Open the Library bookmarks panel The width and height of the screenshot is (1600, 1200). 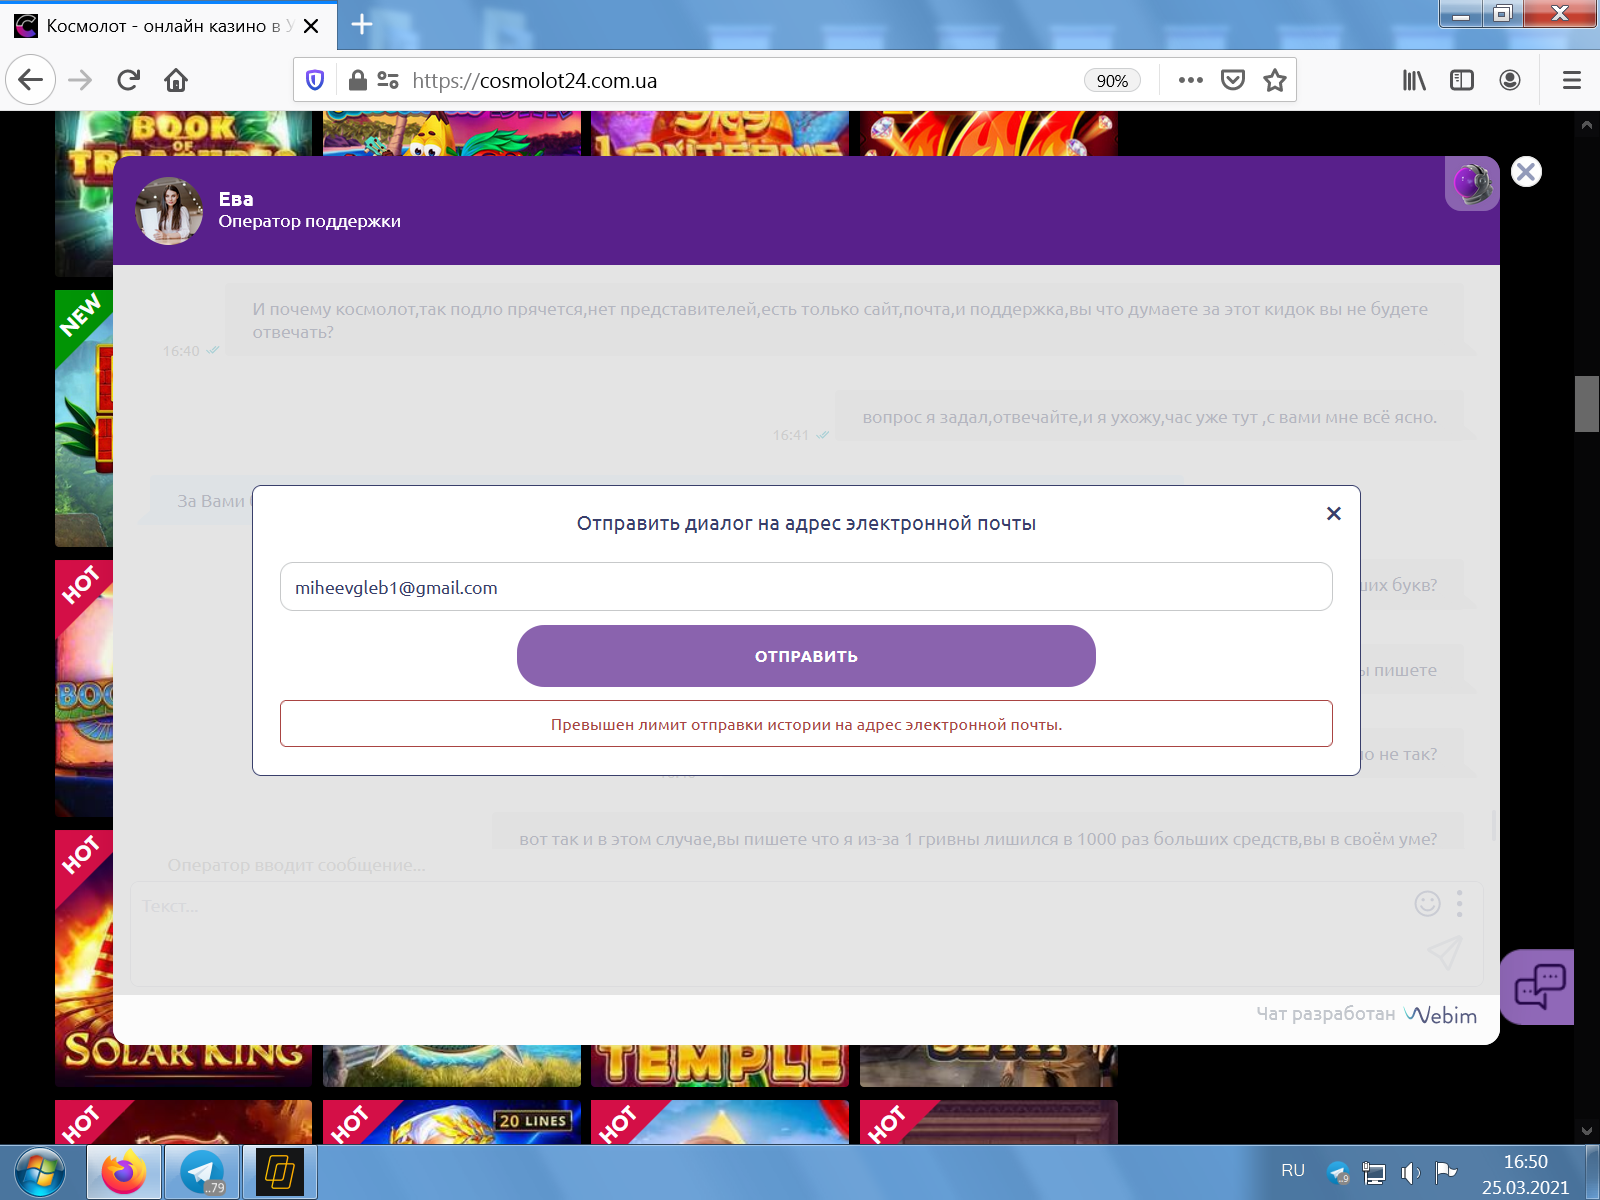click(1414, 80)
